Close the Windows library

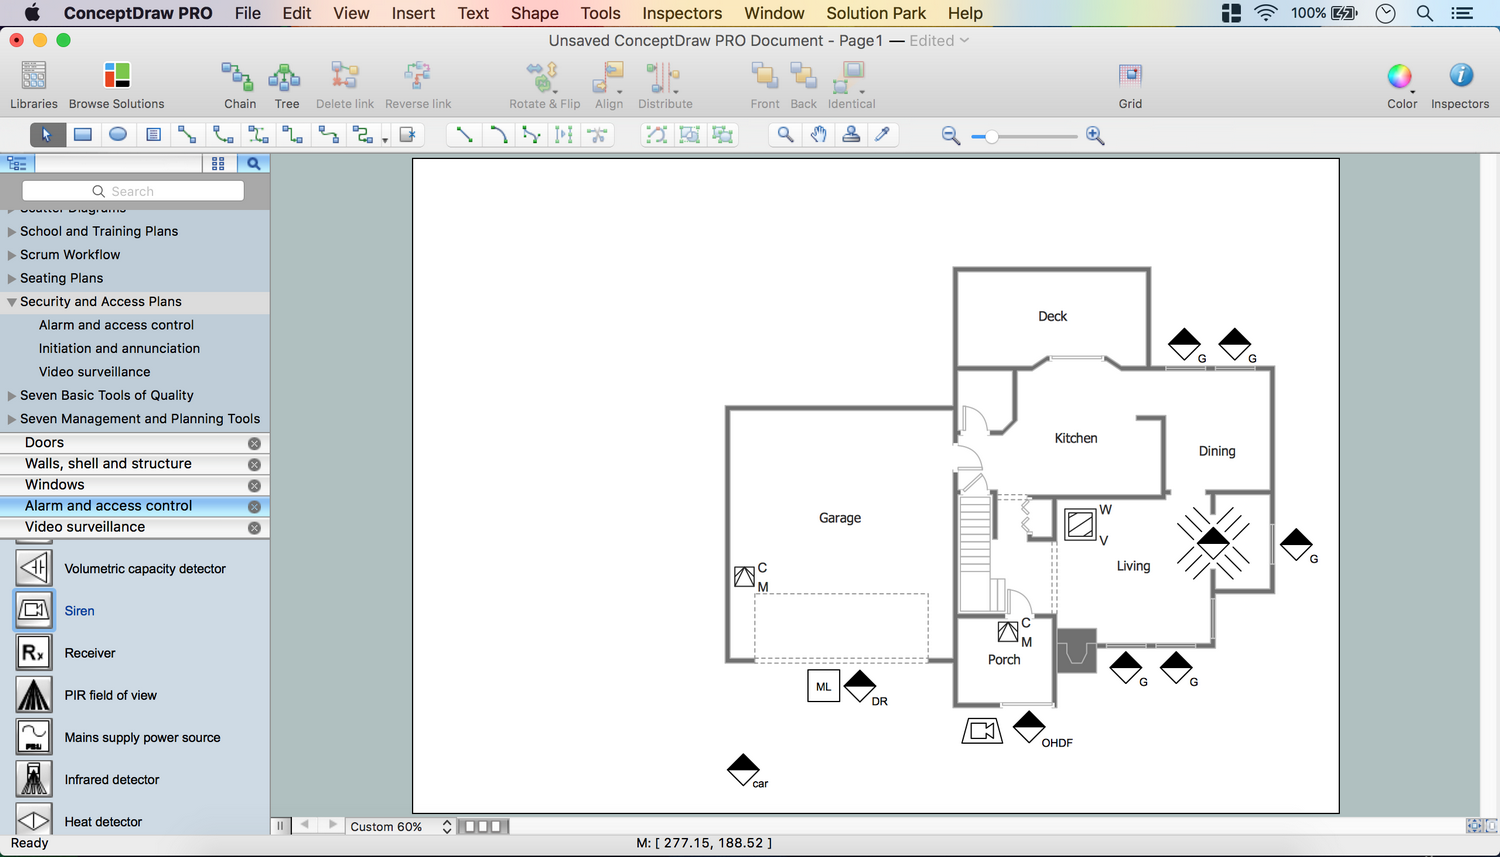click(x=254, y=485)
